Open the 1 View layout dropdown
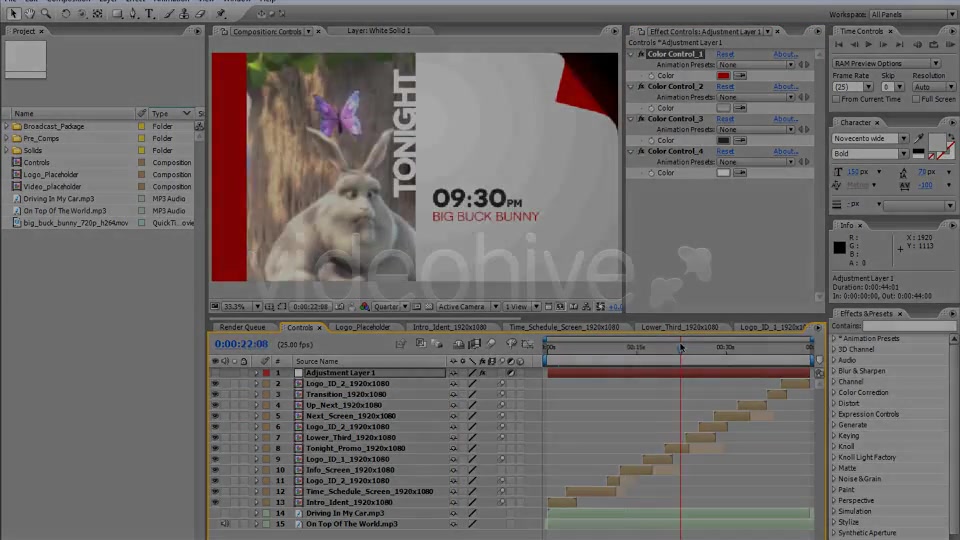Viewport: 960px width, 540px height. click(522, 307)
